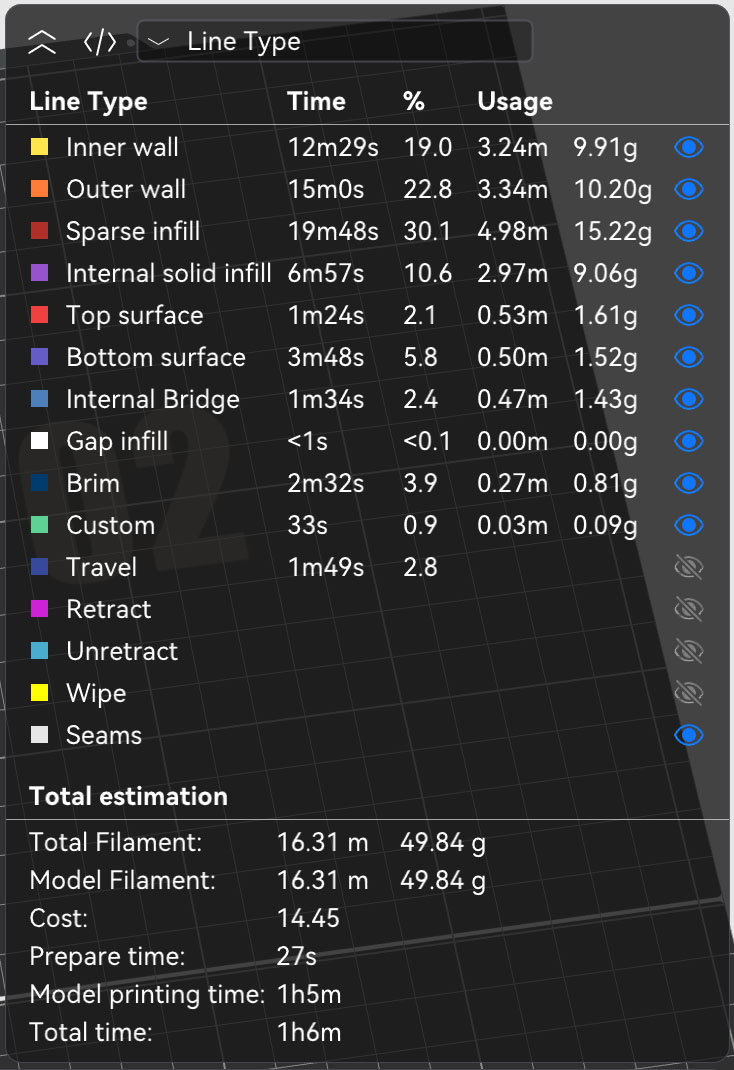Toggle Internal solid infill visibility
This screenshot has width=734, height=1070.
[x=689, y=274]
